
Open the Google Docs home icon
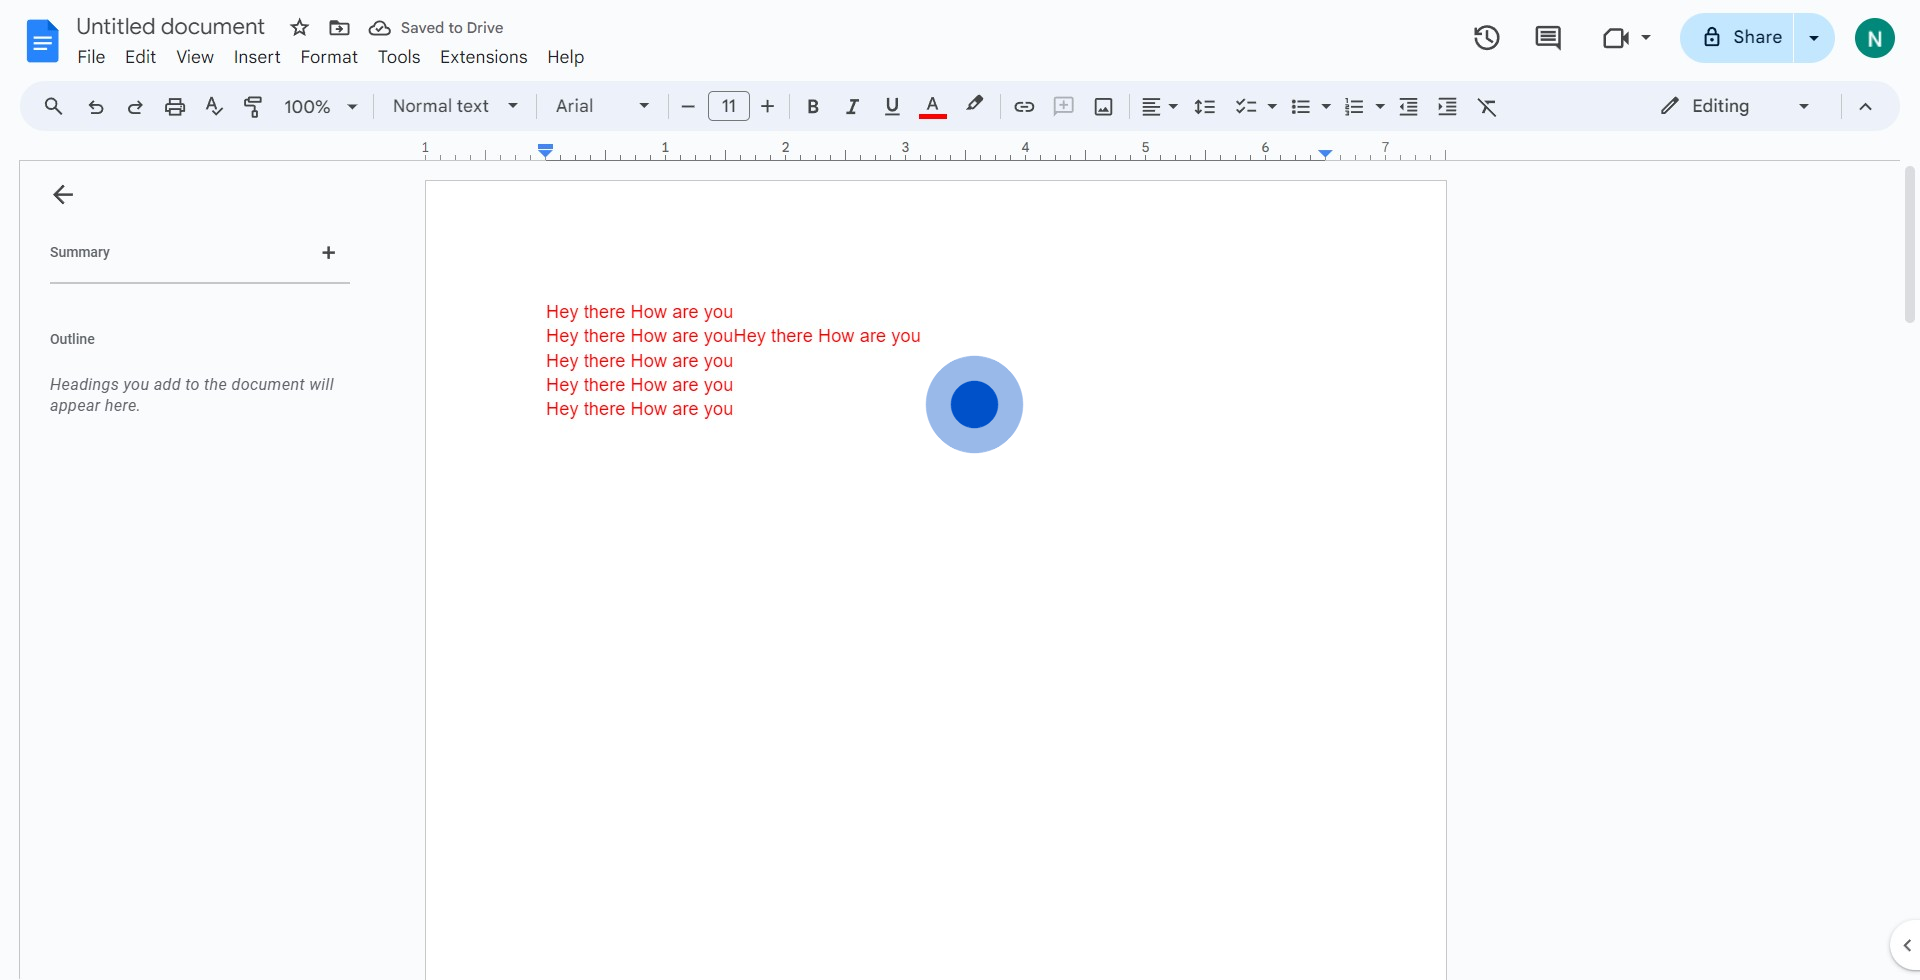click(42, 41)
